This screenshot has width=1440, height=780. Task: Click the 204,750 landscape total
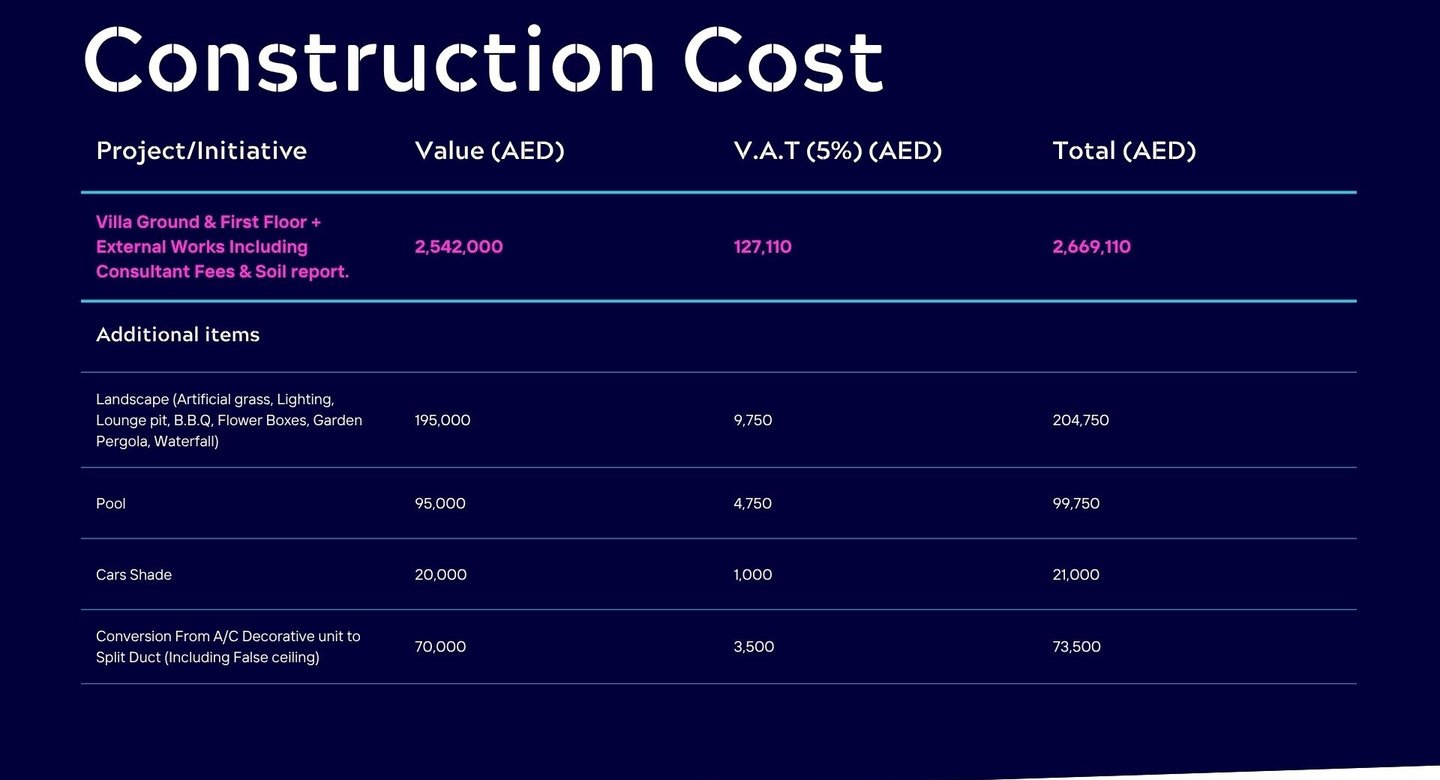point(1081,420)
